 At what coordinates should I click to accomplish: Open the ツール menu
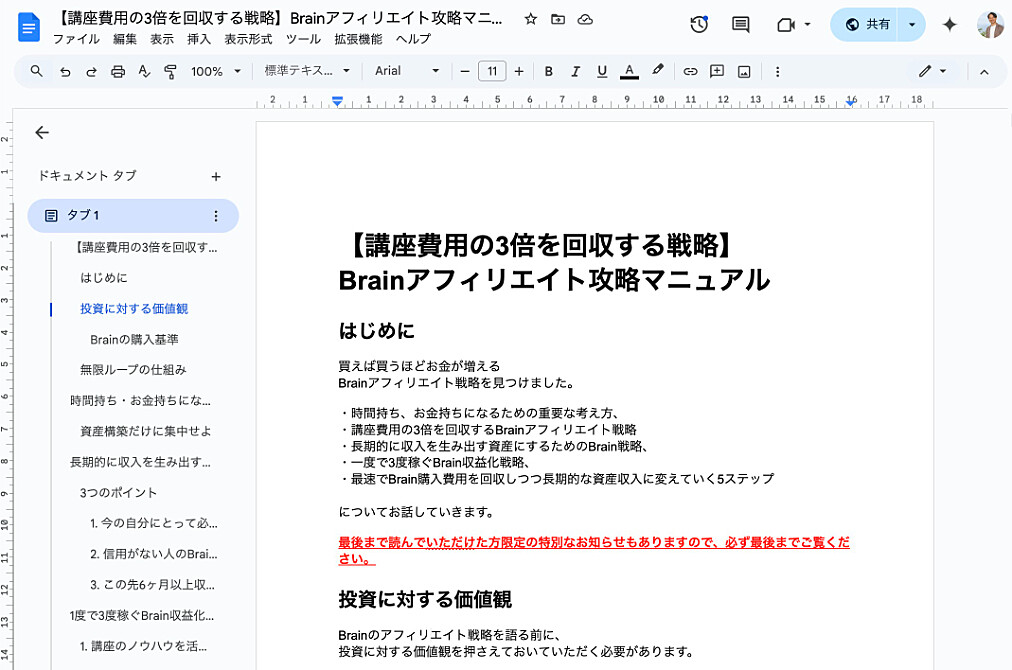(x=303, y=39)
